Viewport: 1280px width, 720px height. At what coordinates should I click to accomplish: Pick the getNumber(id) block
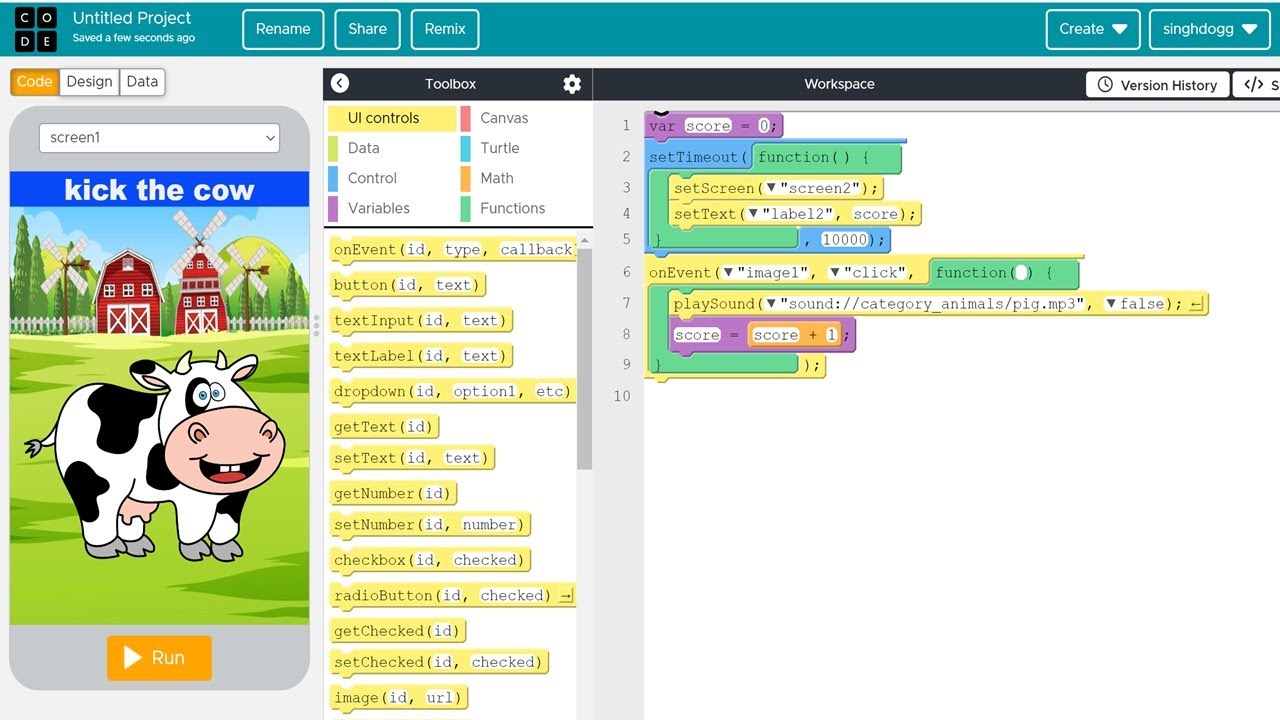click(394, 494)
